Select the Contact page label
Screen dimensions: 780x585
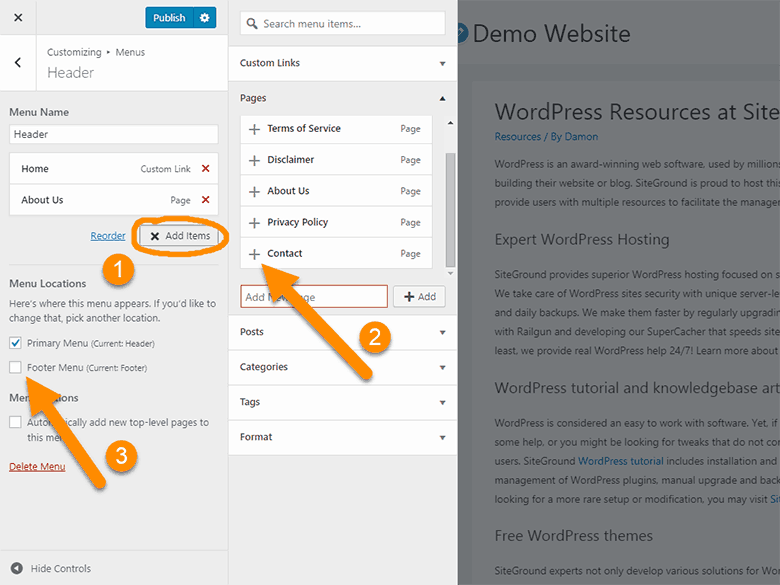click(x=285, y=253)
